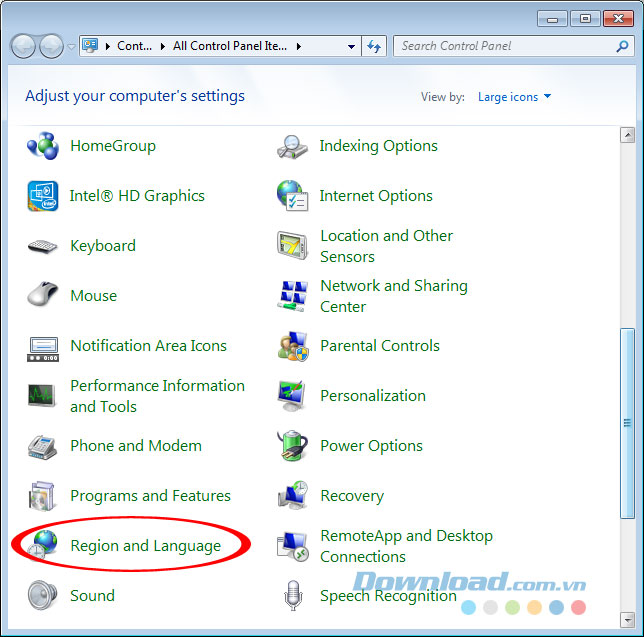Click the Phone and Modem icon
This screenshot has width=644, height=637.
(42, 447)
